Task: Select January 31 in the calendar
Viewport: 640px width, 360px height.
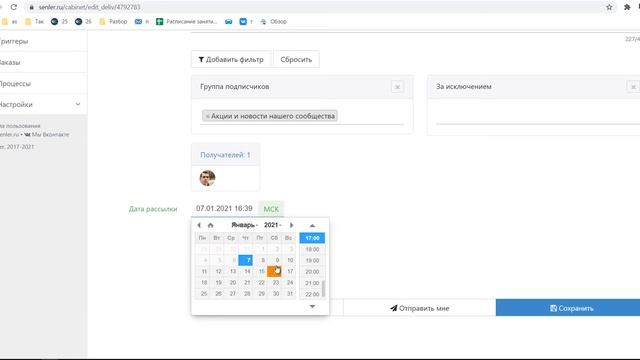Action: (x=289, y=293)
